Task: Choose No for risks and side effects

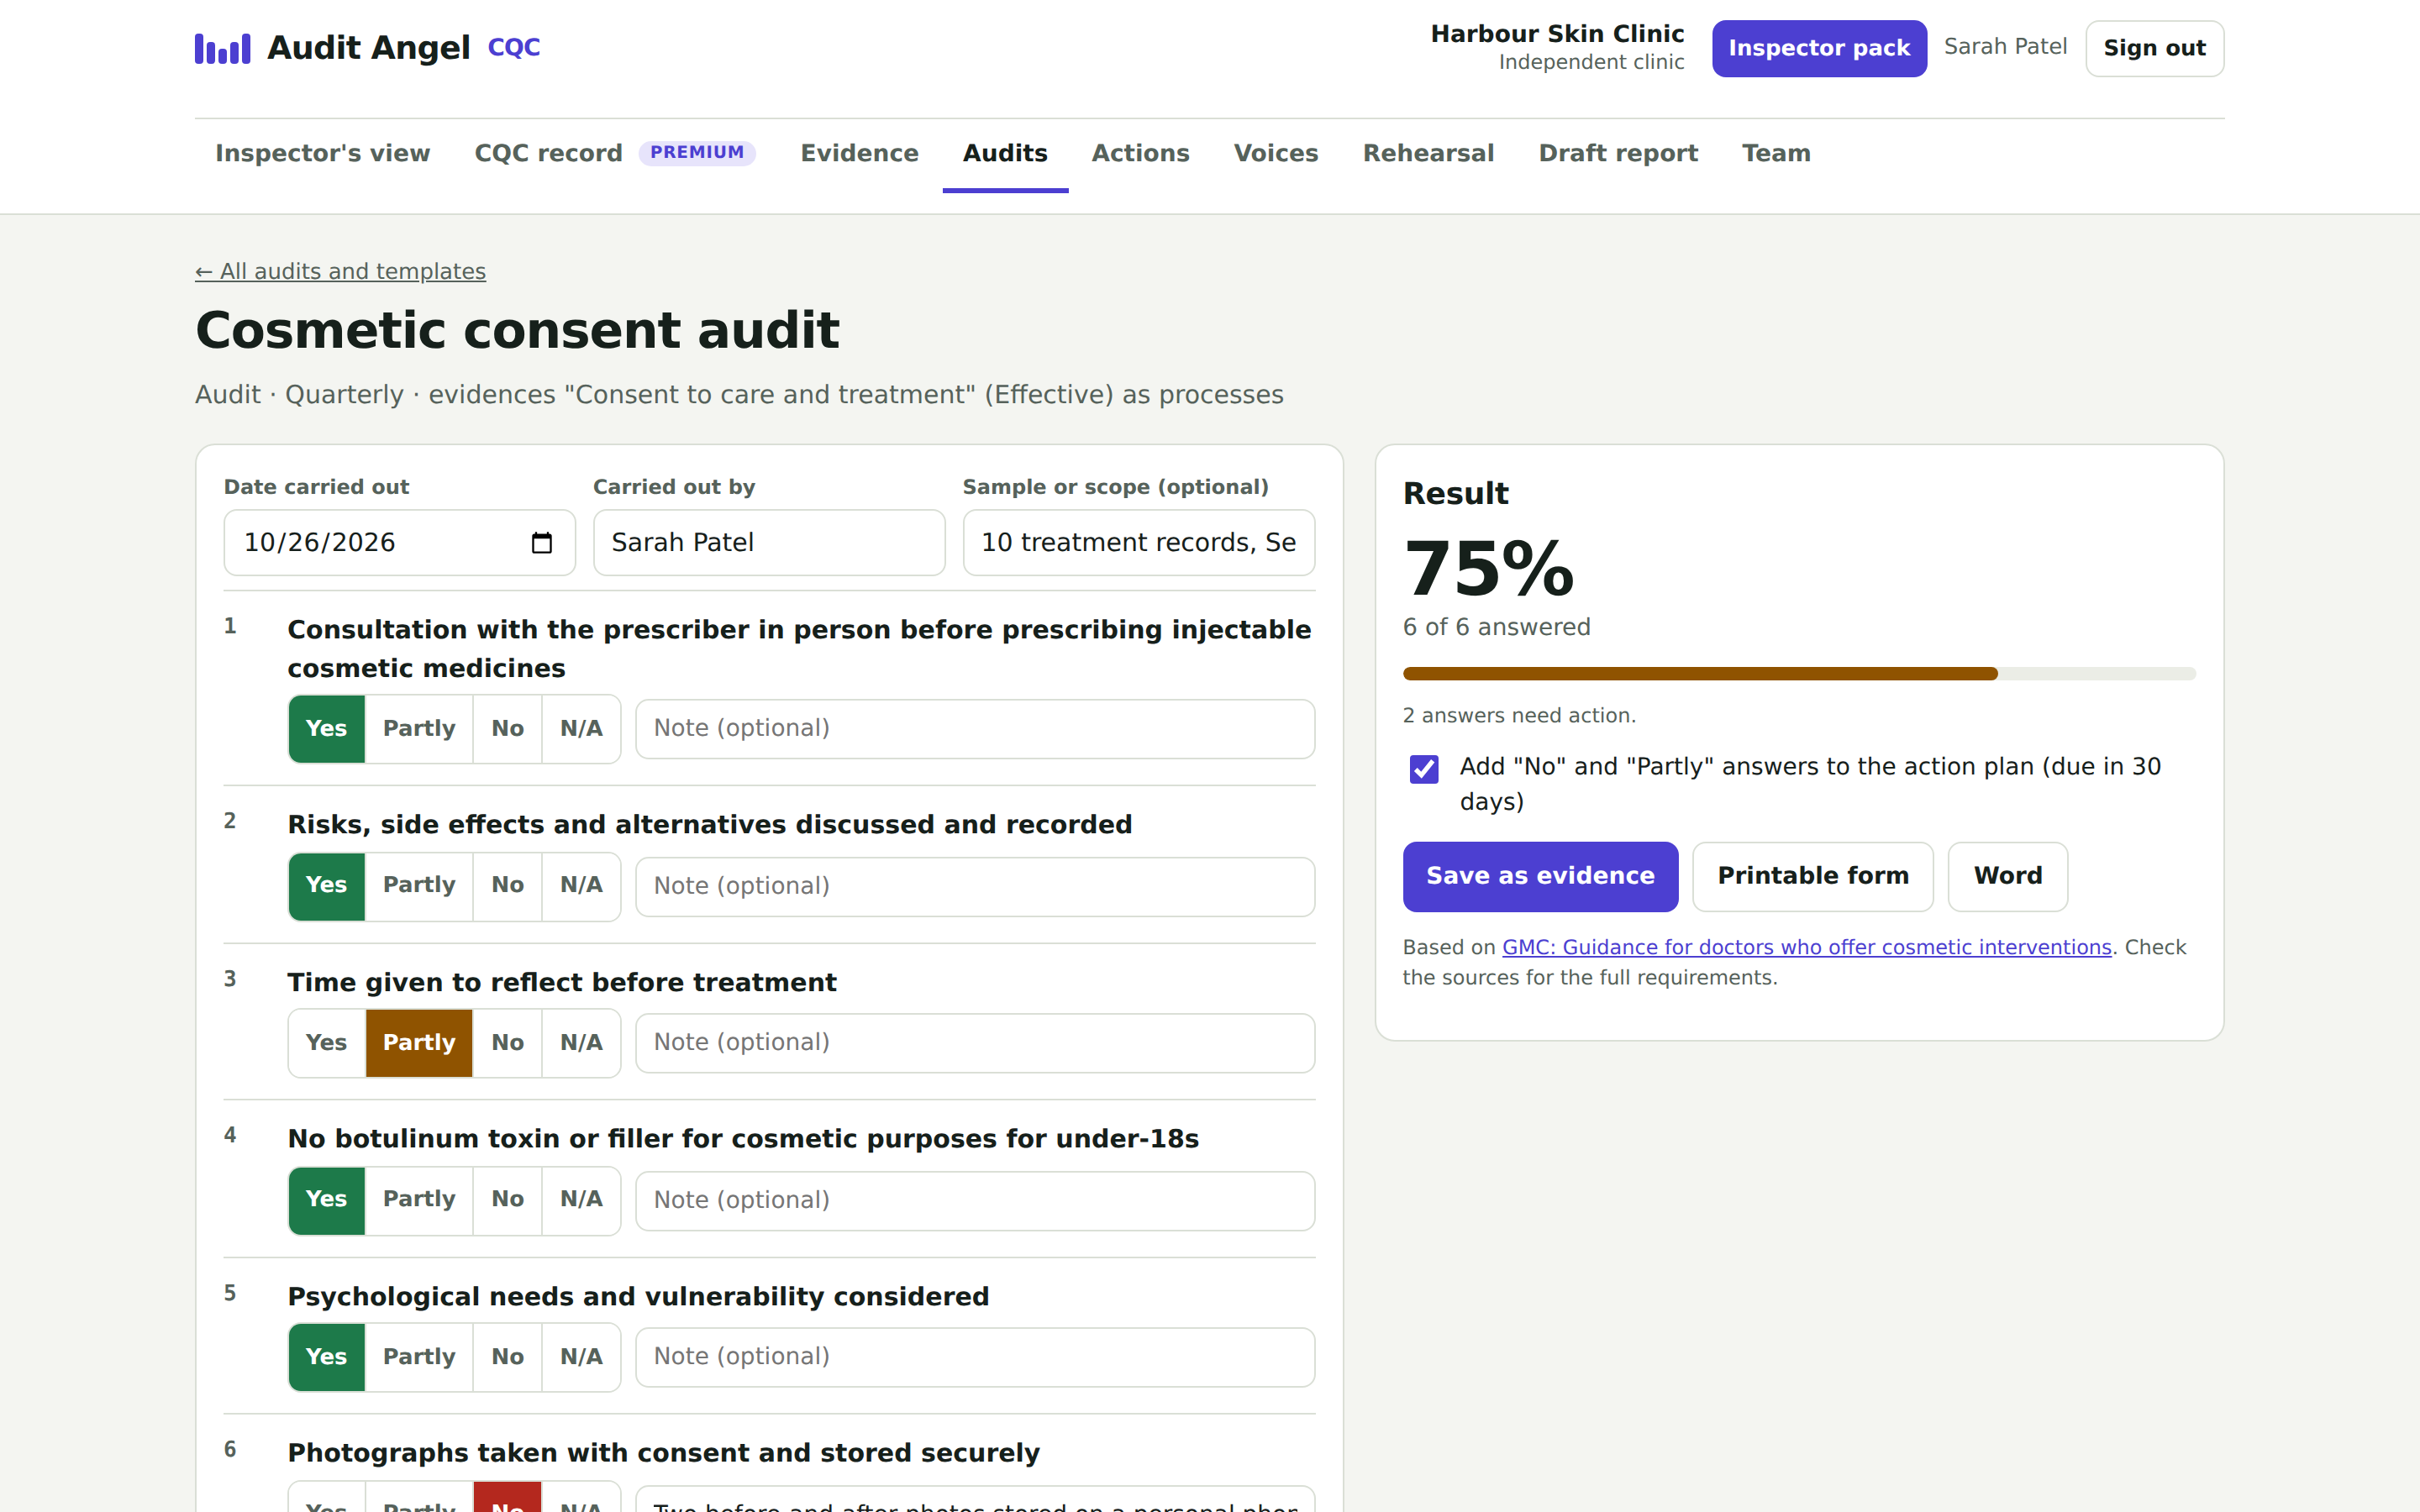Action: click(507, 886)
